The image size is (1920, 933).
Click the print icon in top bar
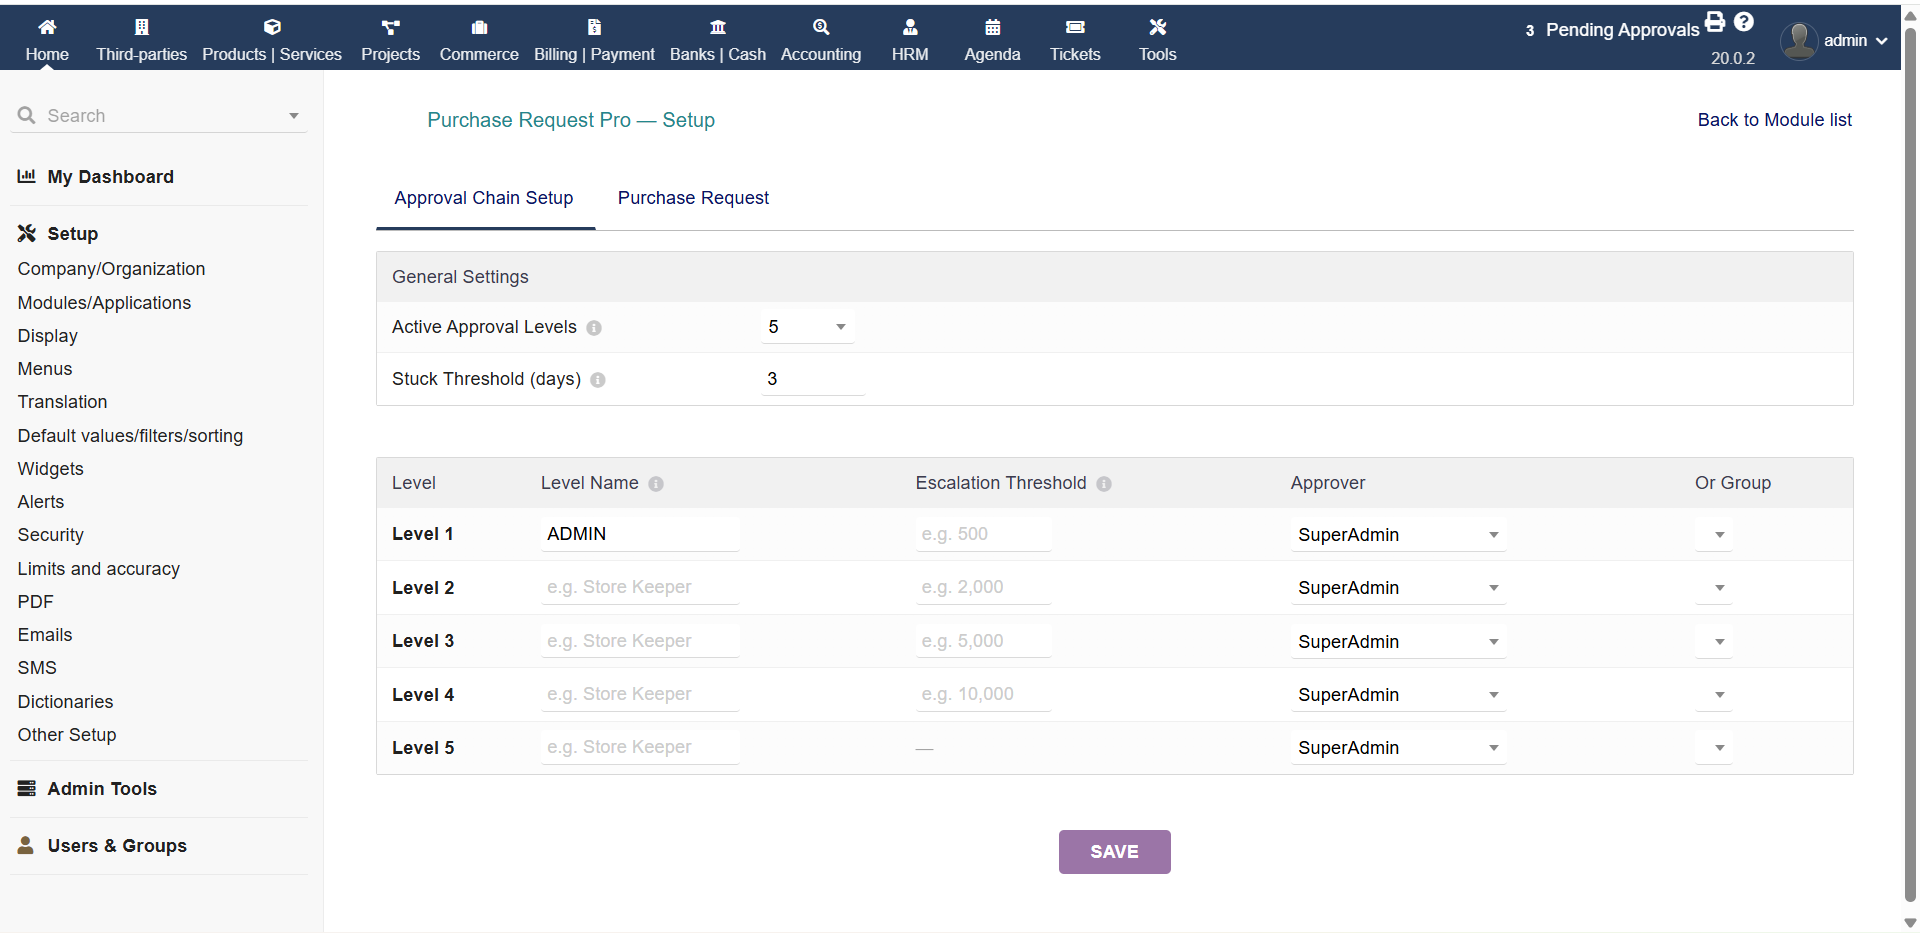[x=1715, y=21]
